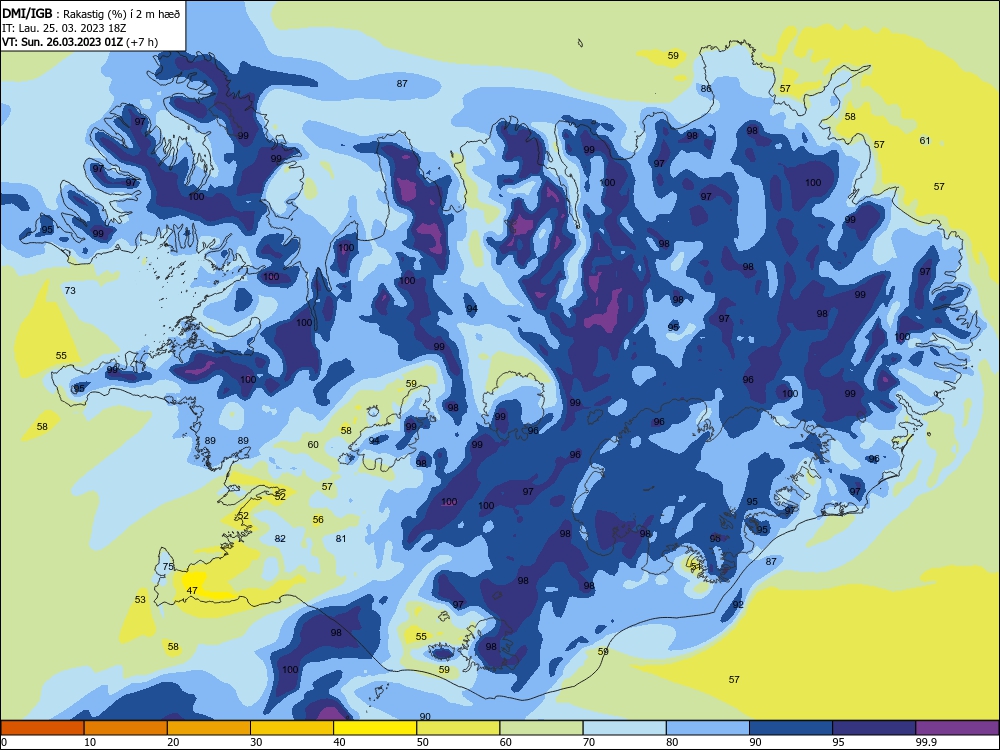This screenshot has height=750, width=1000.
Task: Click the pale yellow 50–60 legend swatch
Action: [458, 728]
